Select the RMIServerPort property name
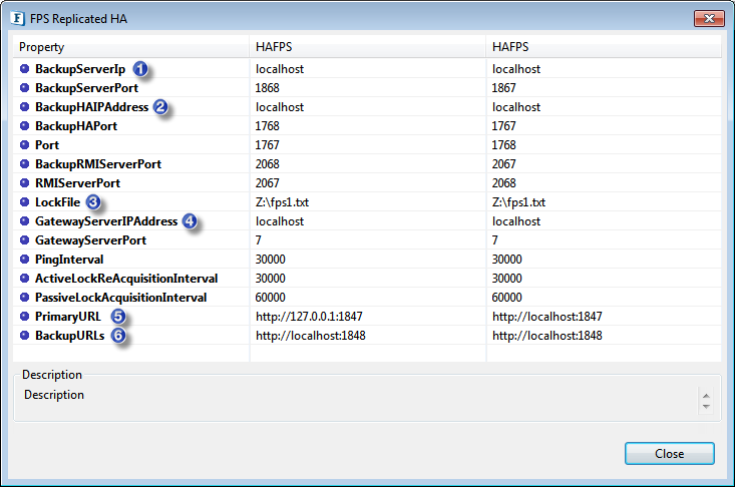 coord(77,183)
